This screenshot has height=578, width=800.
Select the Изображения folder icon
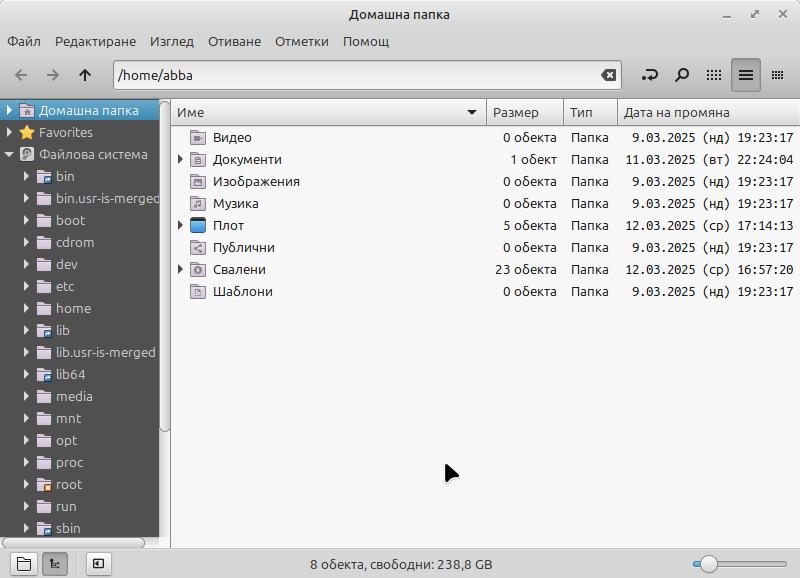(198, 181)
